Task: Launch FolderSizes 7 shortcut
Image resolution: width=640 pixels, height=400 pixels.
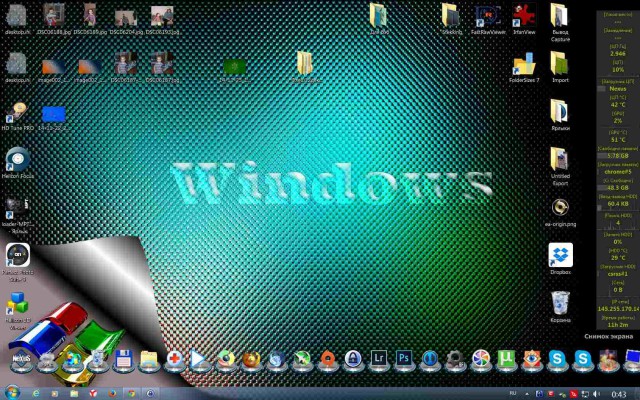Action: tap(523, 64)
